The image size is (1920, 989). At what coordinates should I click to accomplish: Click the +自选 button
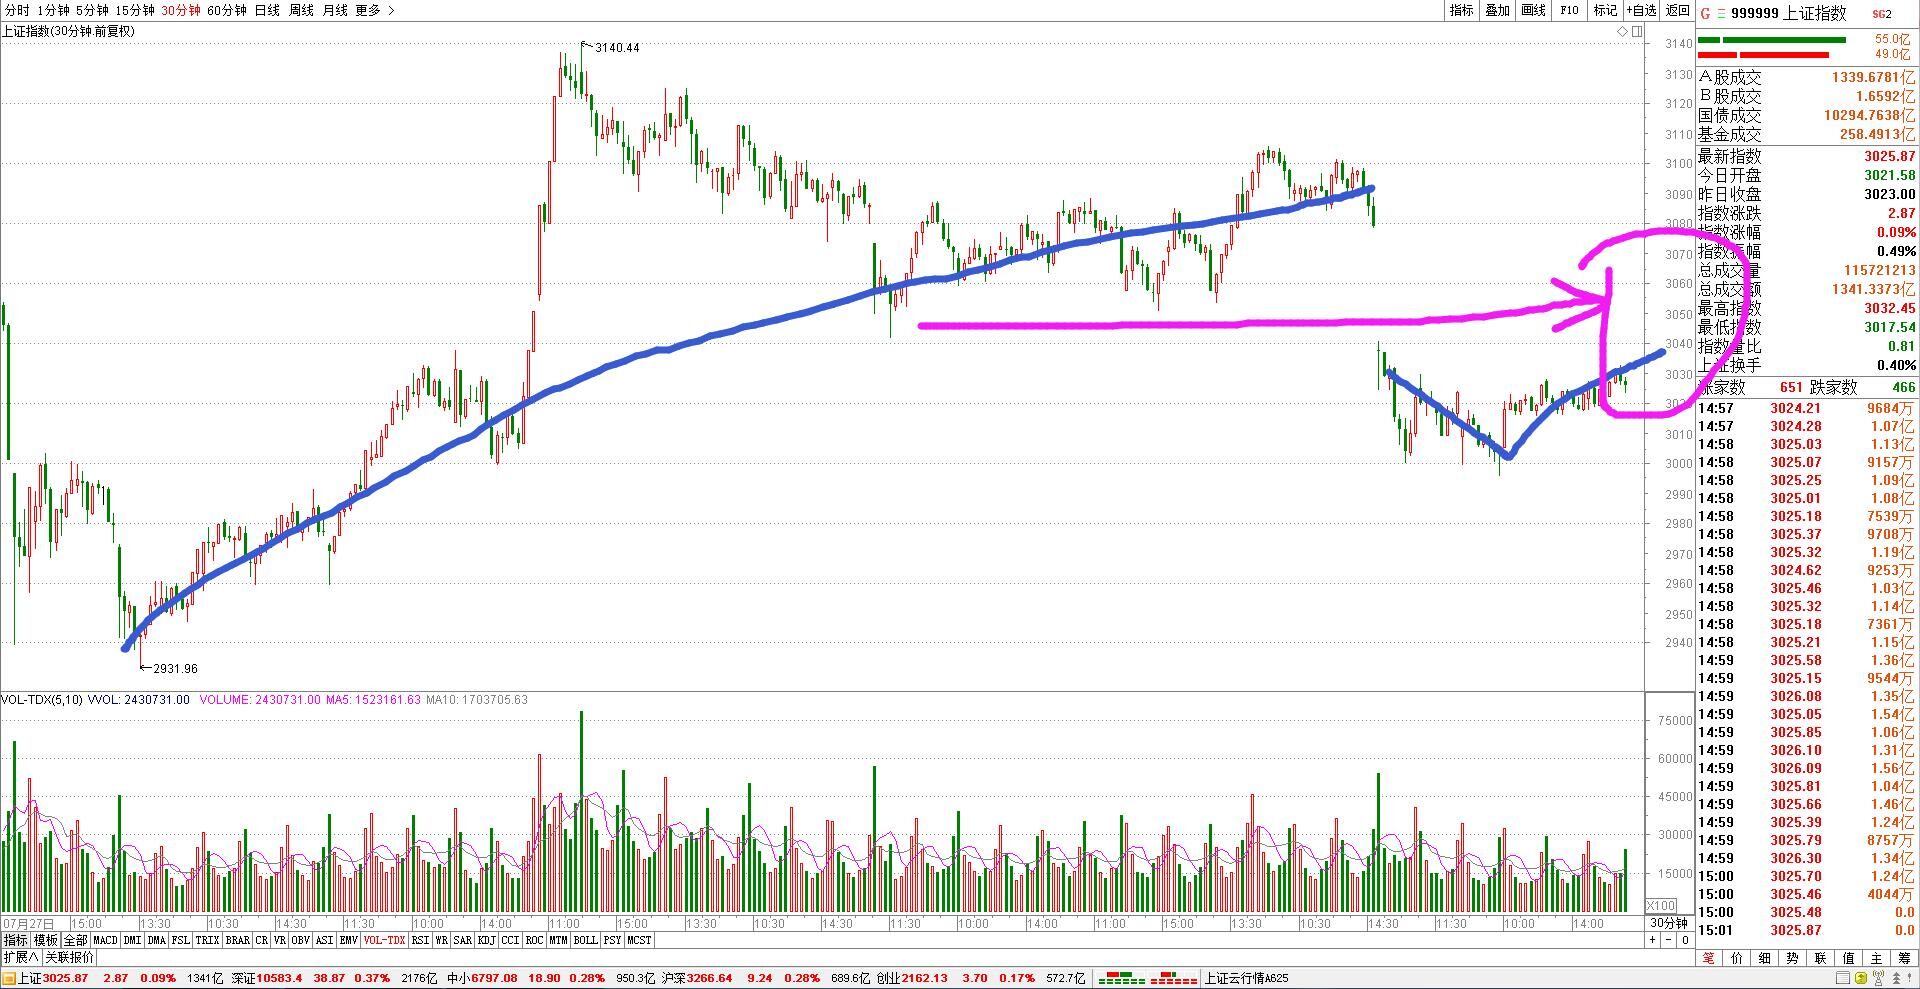(1641, 10)
